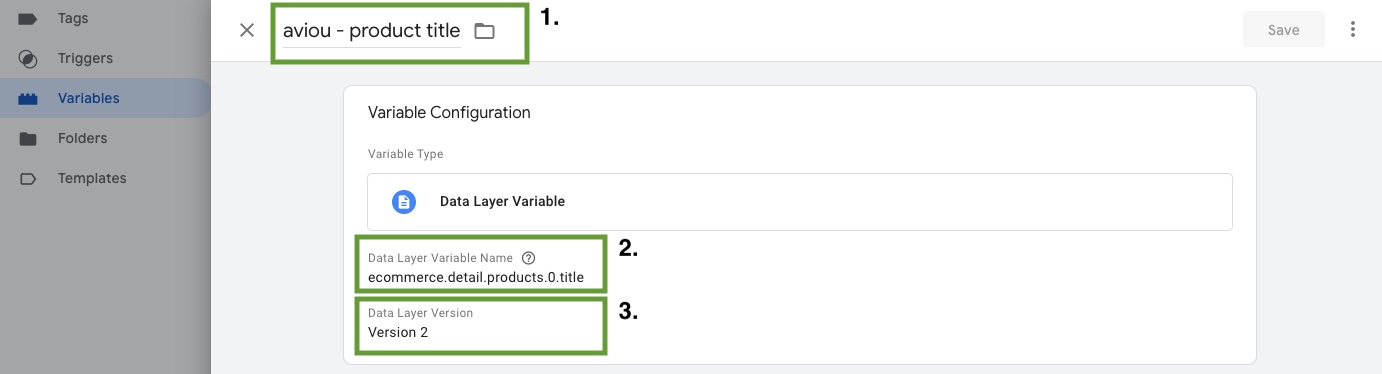The height and width of the screenshot is (374, 1382).
Task: Click the Triggers circular icon in sidebar
Action: (x=28, y=59)
